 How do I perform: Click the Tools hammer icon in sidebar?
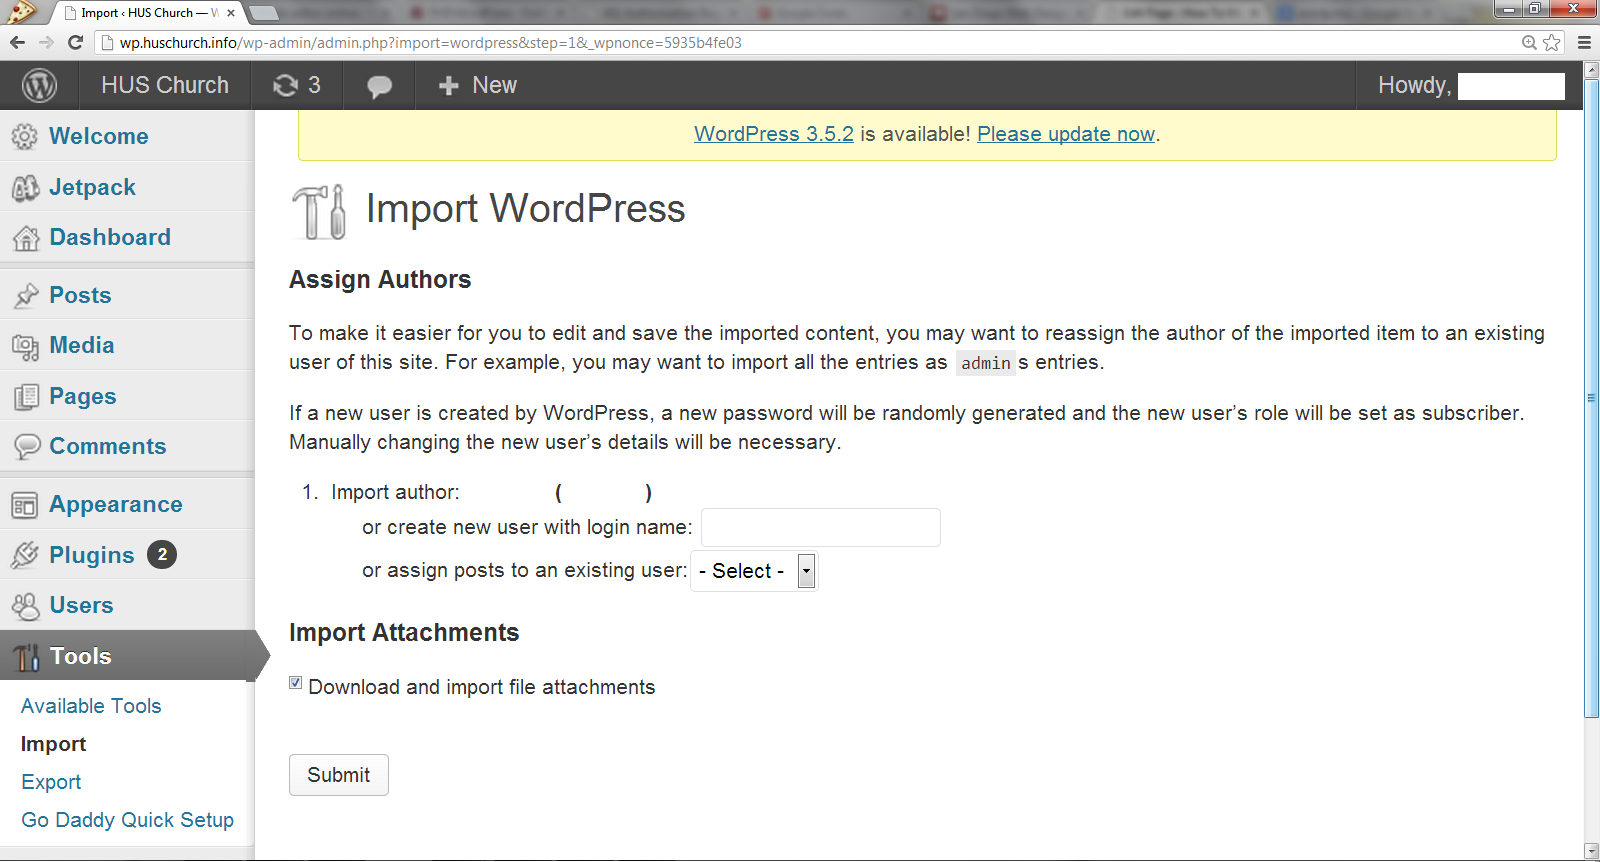tap(25, 657)
